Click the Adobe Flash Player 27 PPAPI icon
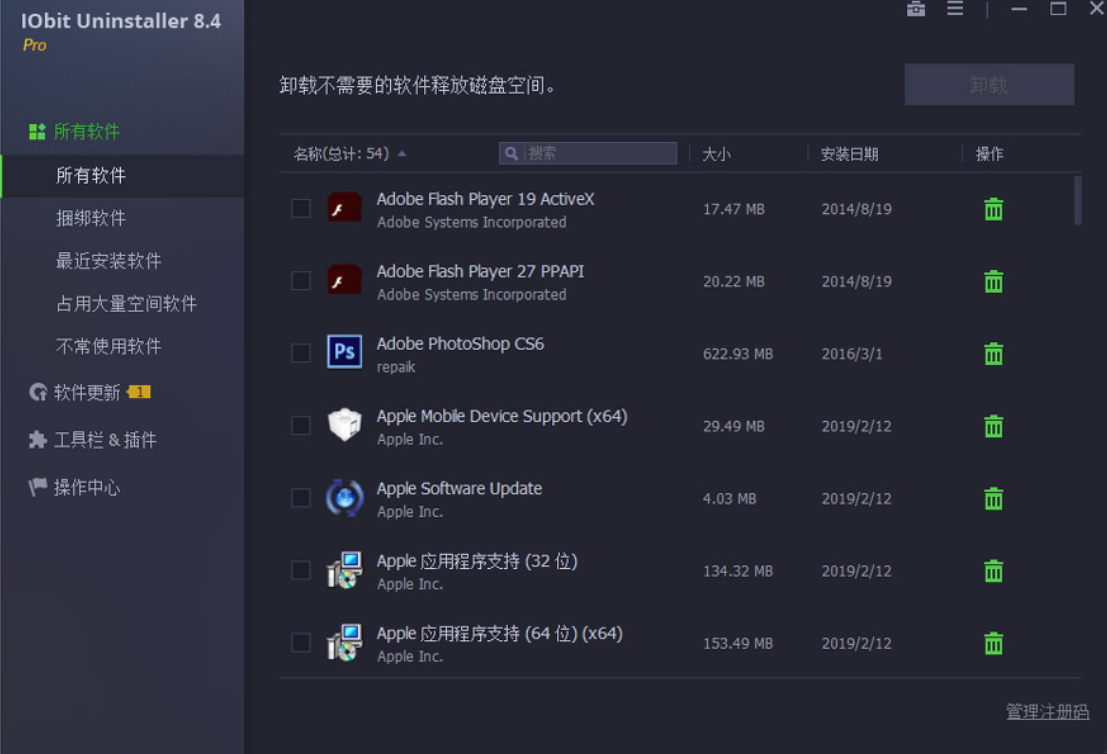The height and width of the screenshot is (754, 1107). point(345,281)
